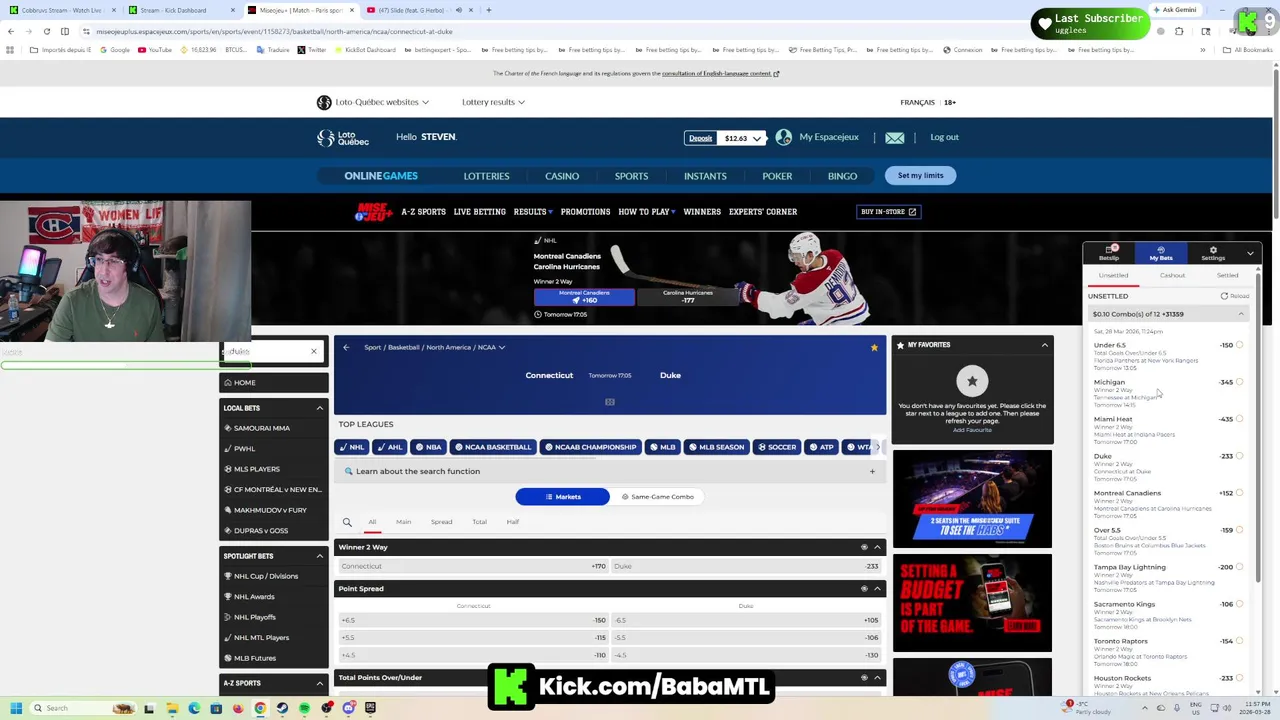1280x720 pixels.
Task: Select the Under 6.5 bet radio circle
Action: tap(1240, 345)
